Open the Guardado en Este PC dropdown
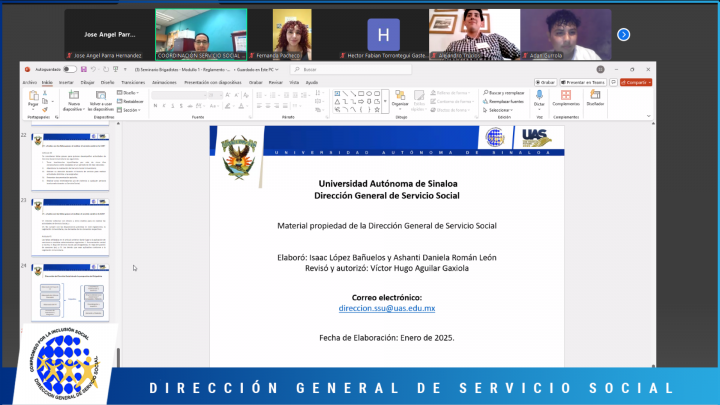Screen dimensions: 720x405 click(x=258, y=70)
